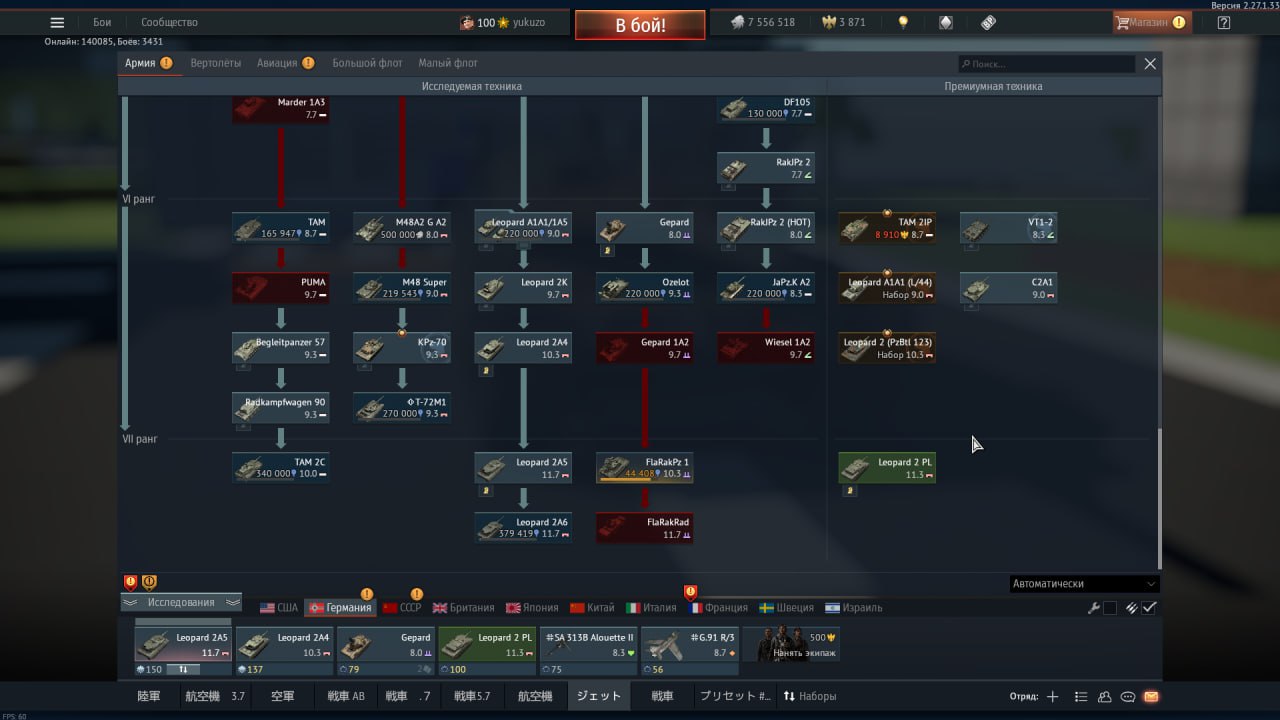Toggle the checked box at far right
1280x720 pixels.
pyautogui.click(x=1150, y=608)
